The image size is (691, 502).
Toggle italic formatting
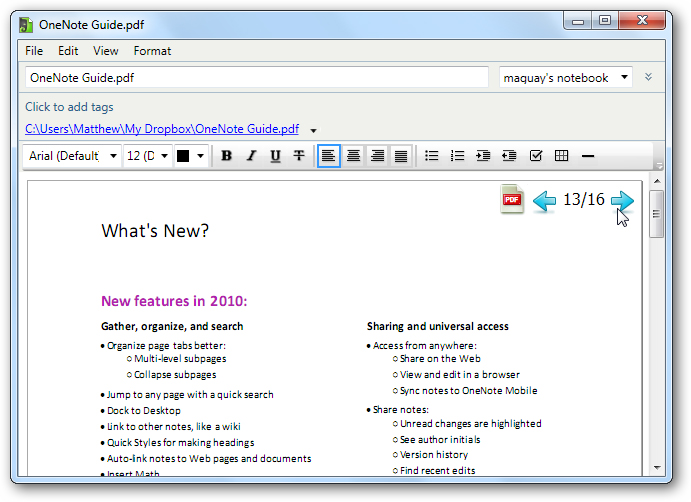point(251,156)
